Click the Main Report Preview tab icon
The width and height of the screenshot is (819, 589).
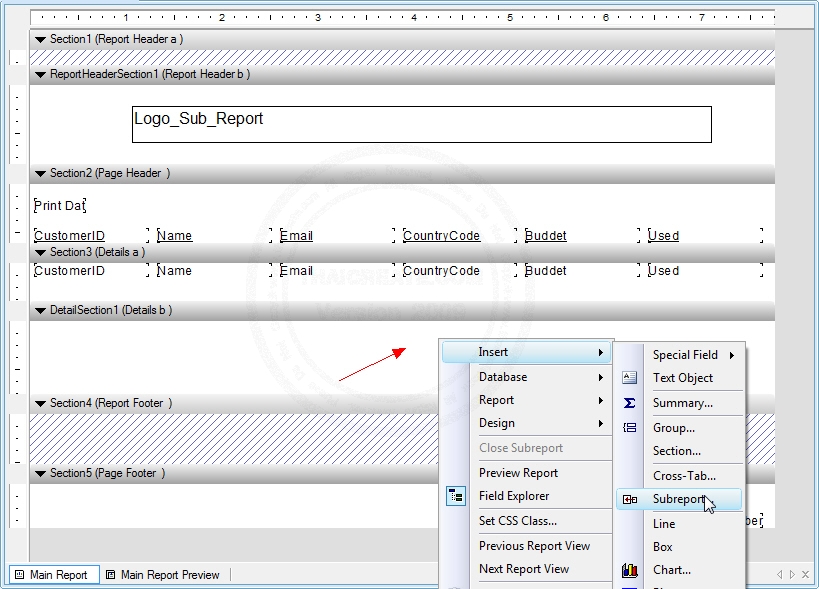click(x=110, y=575)
